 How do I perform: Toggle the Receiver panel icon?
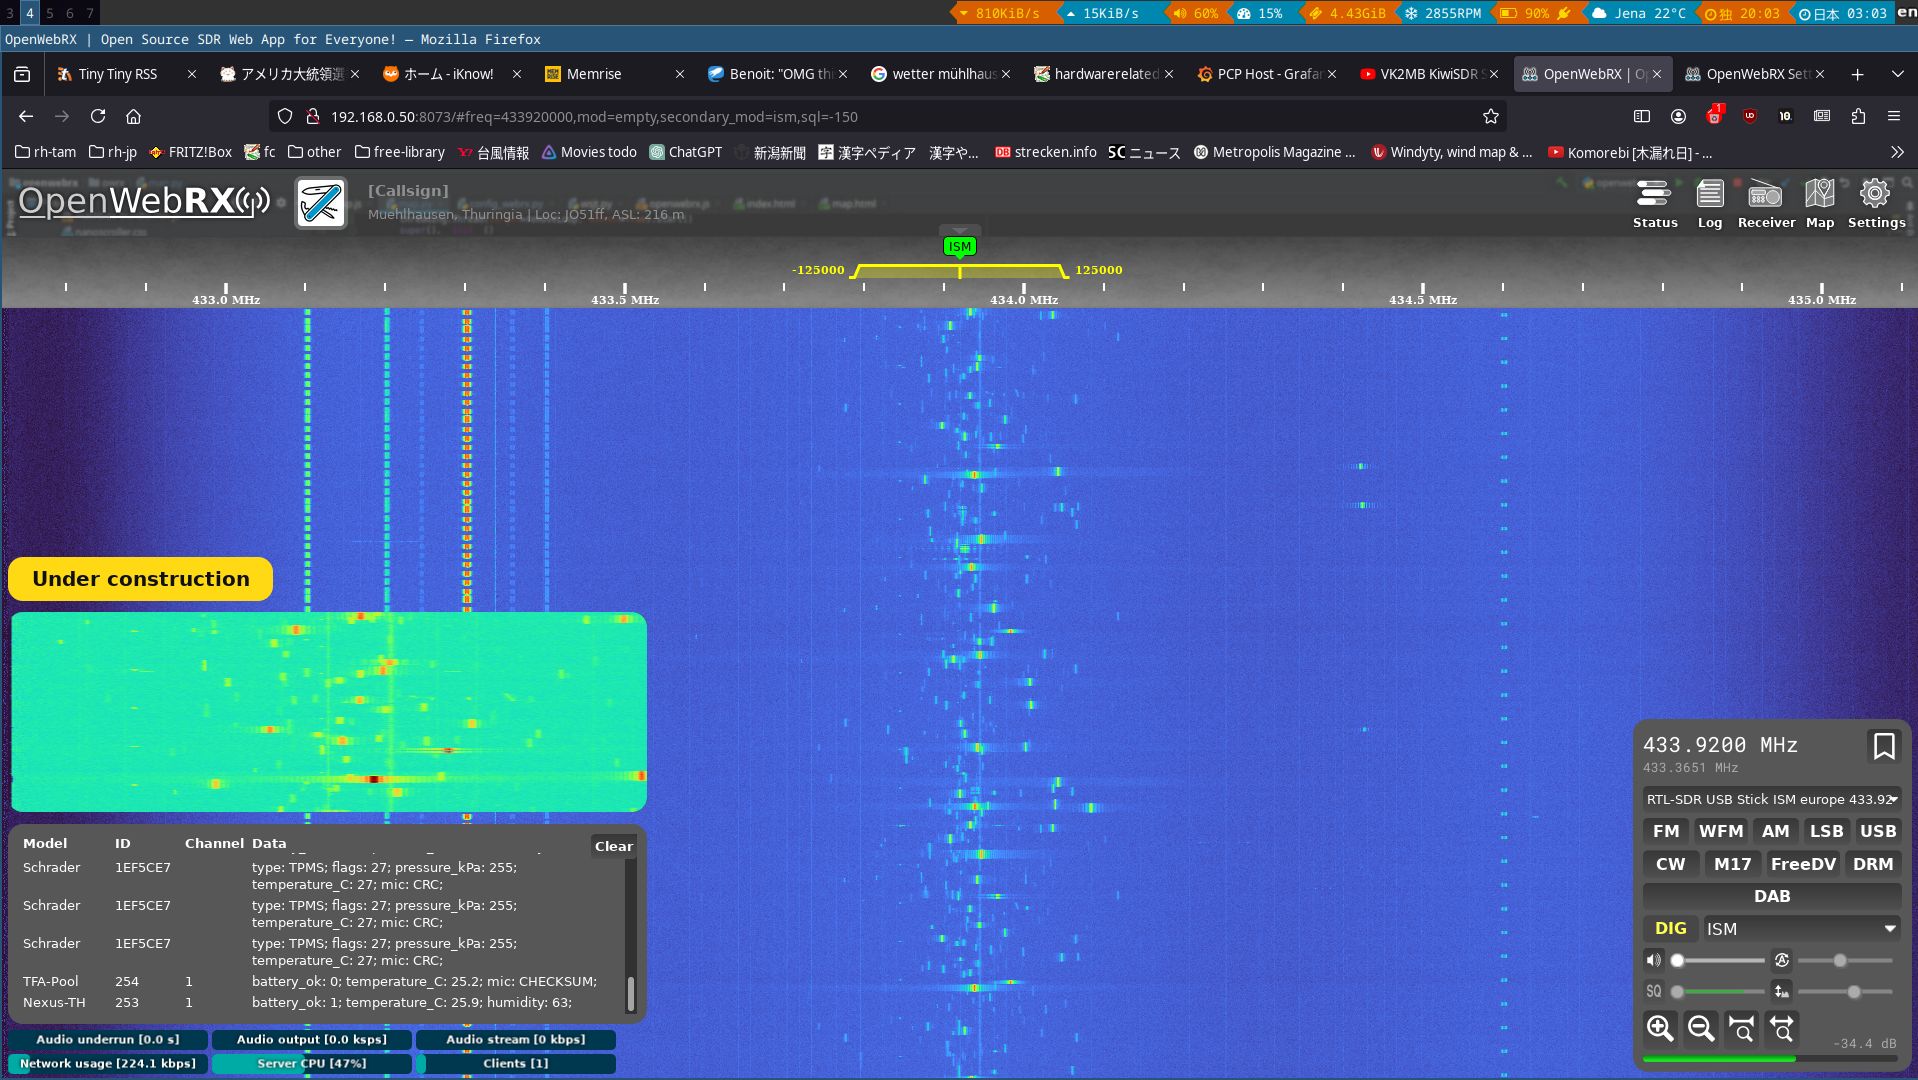(x=1766, y=205)
